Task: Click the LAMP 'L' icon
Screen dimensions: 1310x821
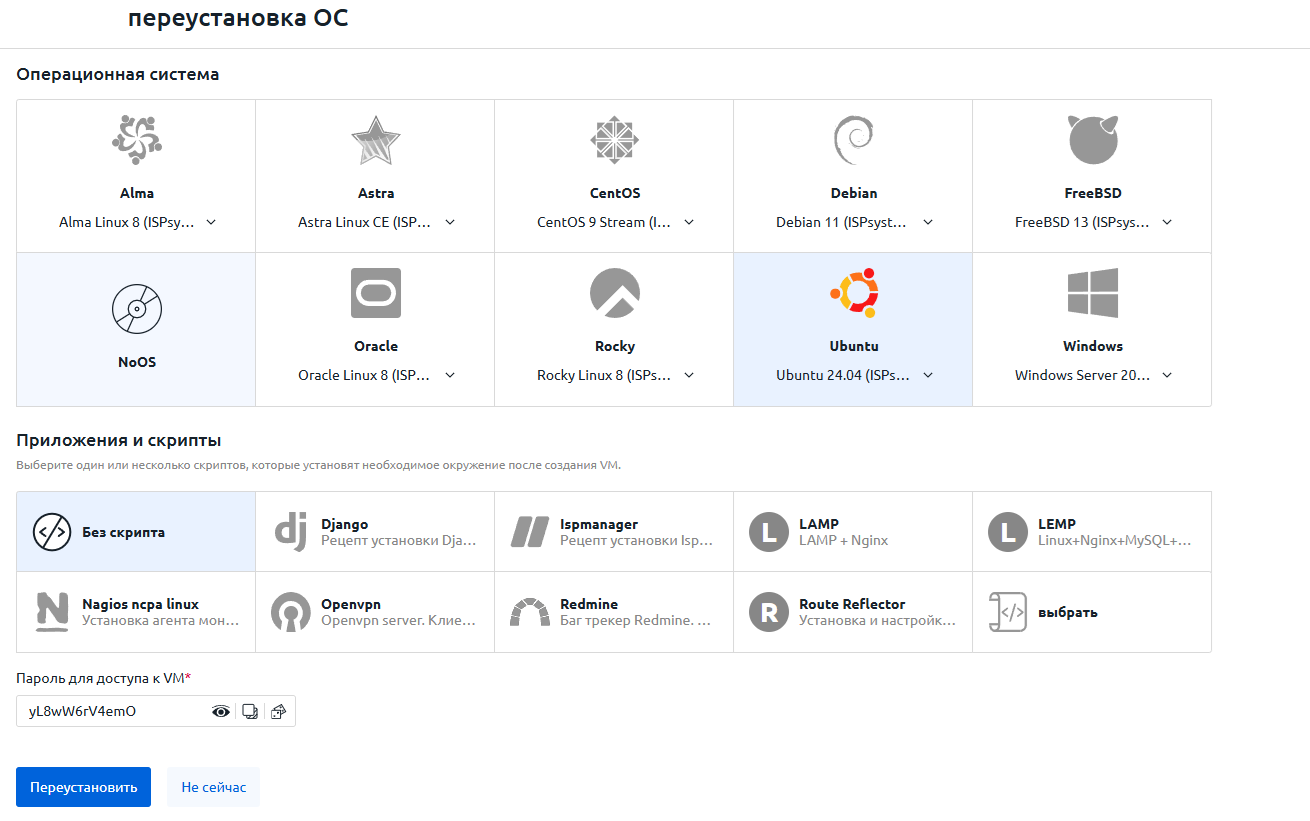Action: 769,532
